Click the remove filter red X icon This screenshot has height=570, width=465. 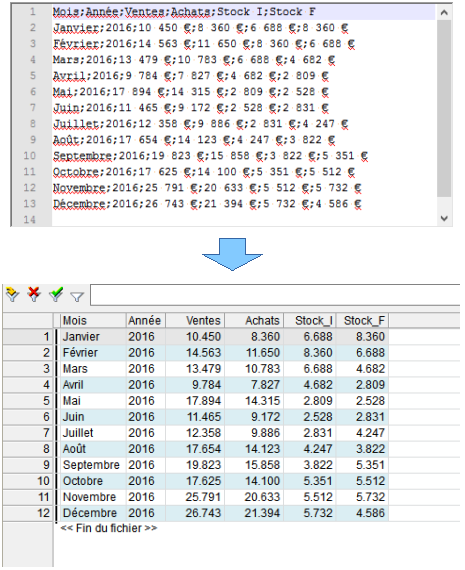(34, 294)
